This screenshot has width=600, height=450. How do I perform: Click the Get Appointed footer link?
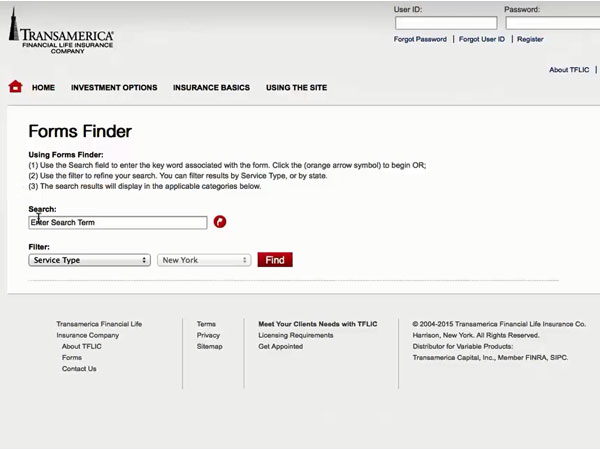279,346
